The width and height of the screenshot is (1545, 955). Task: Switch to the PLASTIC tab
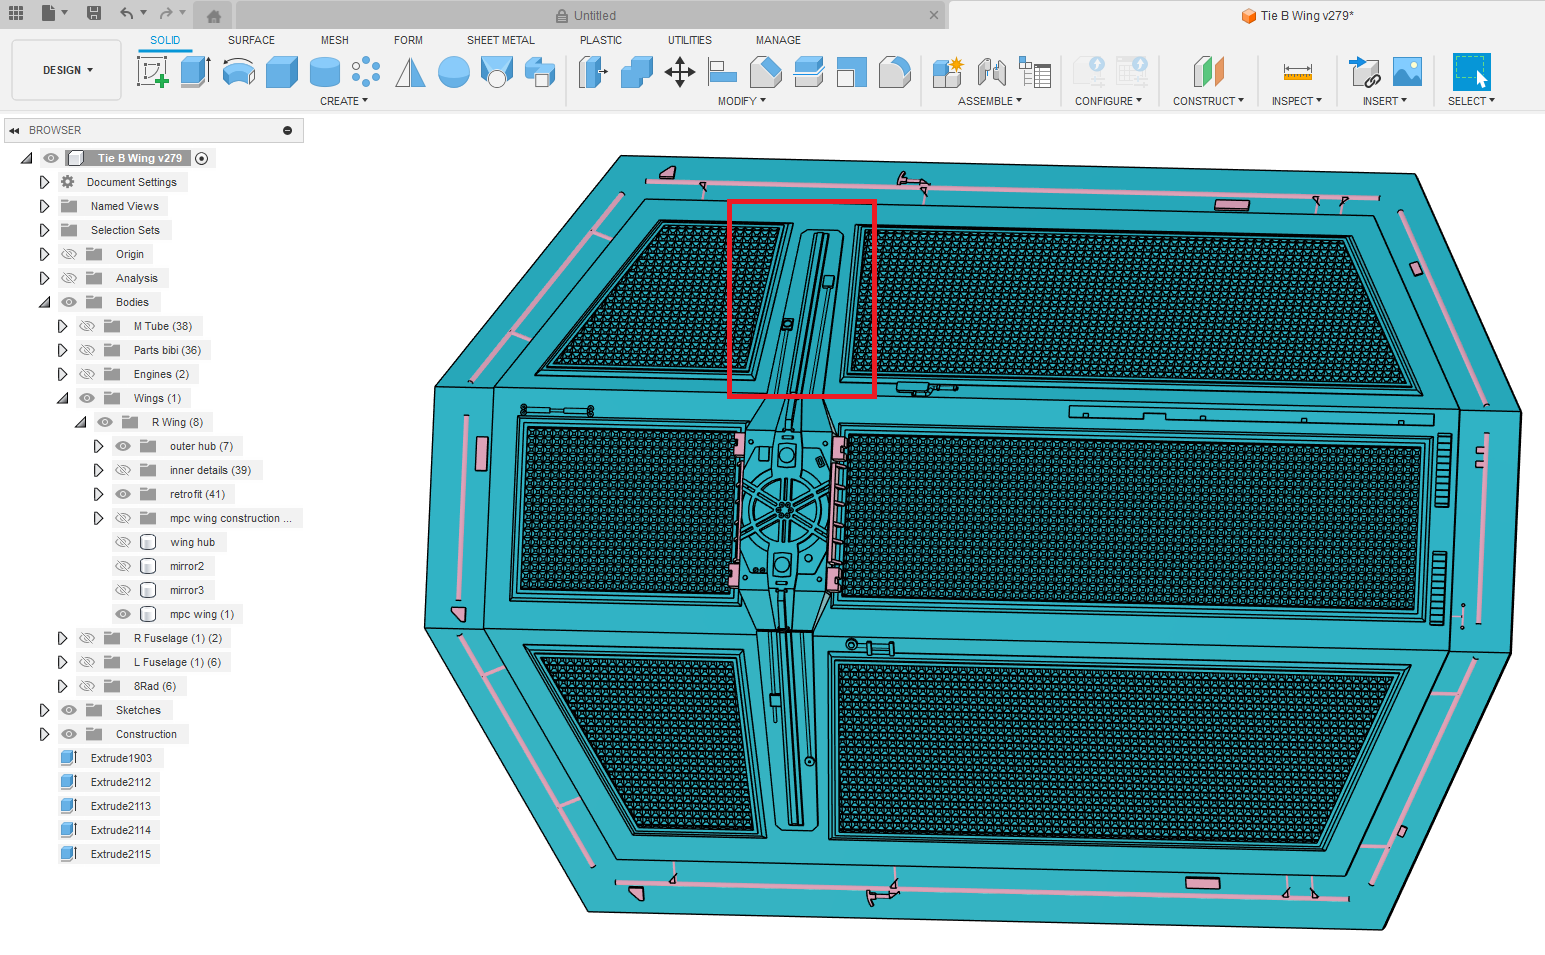[x=601, y=40]
